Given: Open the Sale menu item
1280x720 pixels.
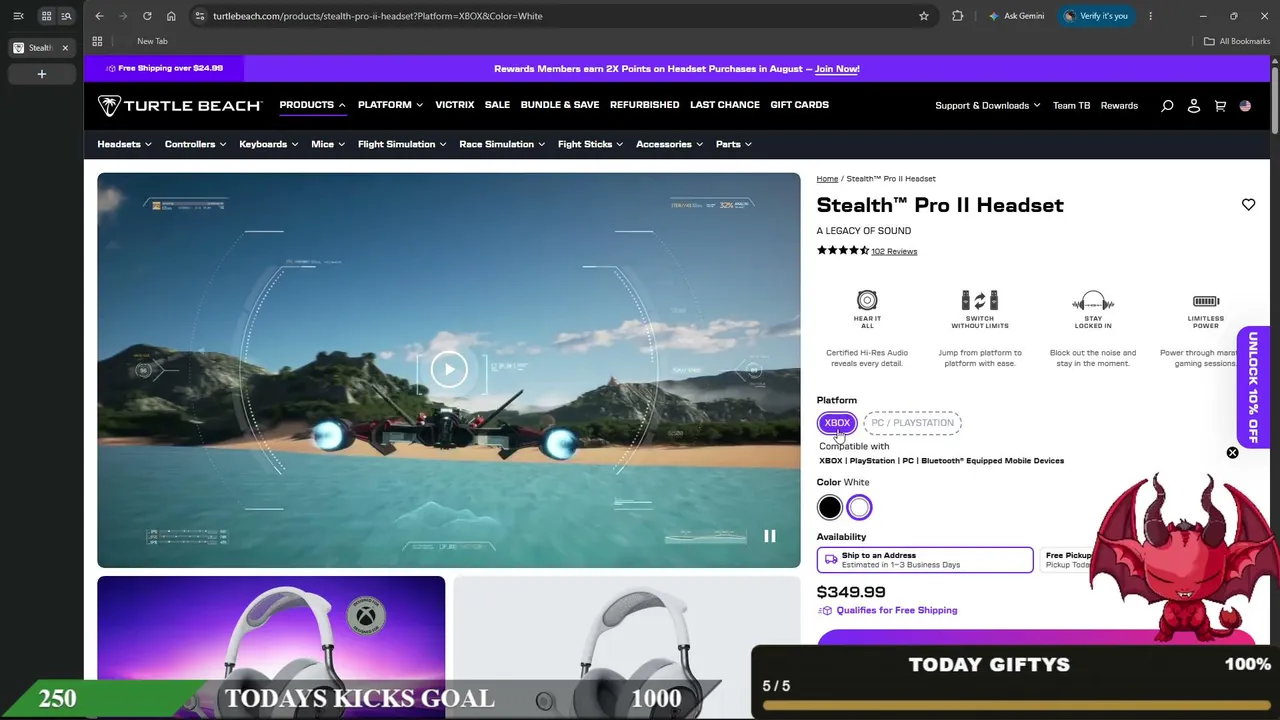Looking at the screenshot, I should 497,105.
